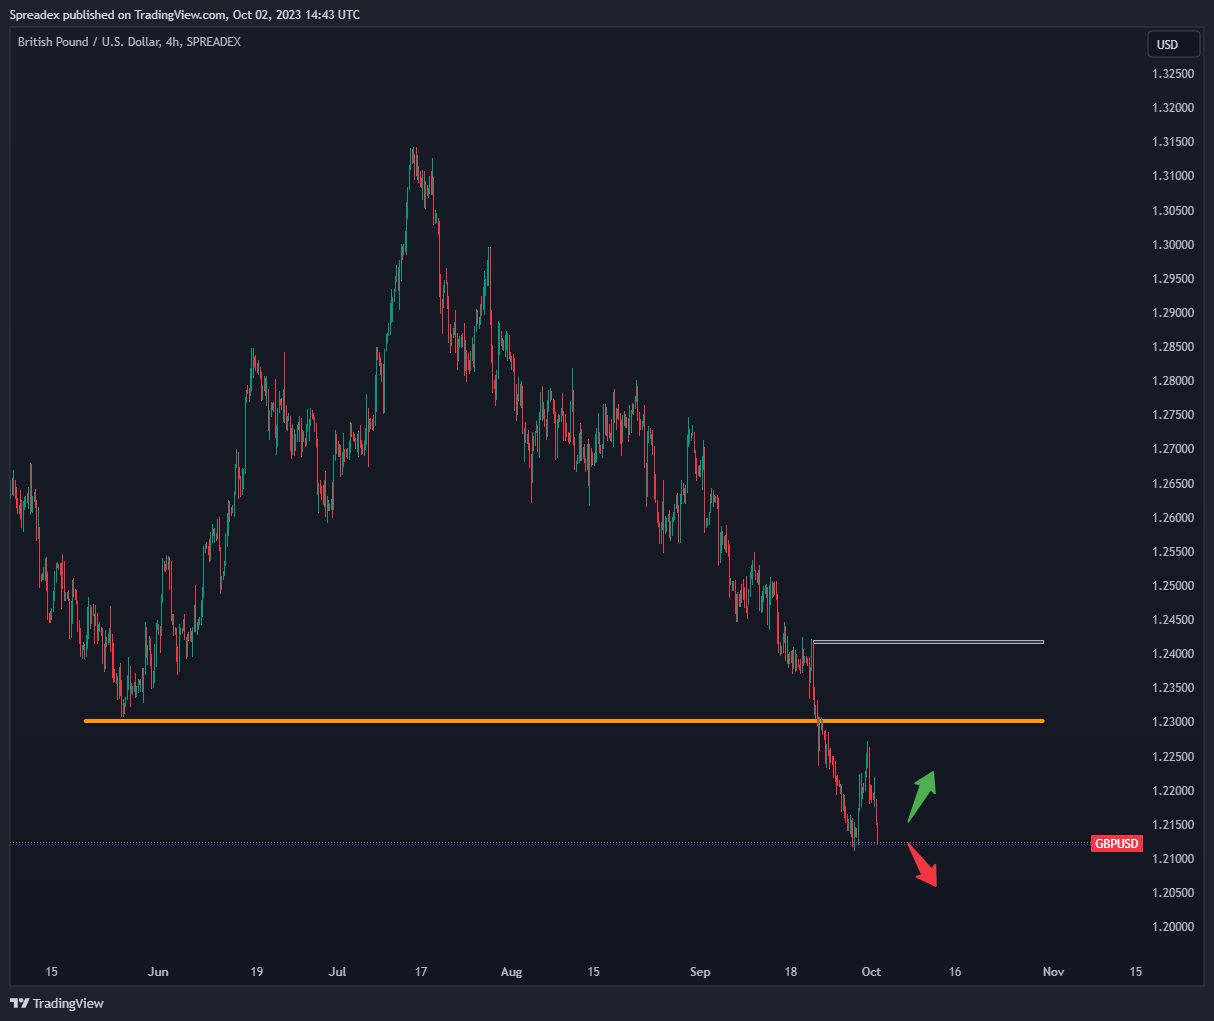Screen dimensions: 1214x1021
Task: Click the 1.21000 price axis label
Action: click(1172, 859)
